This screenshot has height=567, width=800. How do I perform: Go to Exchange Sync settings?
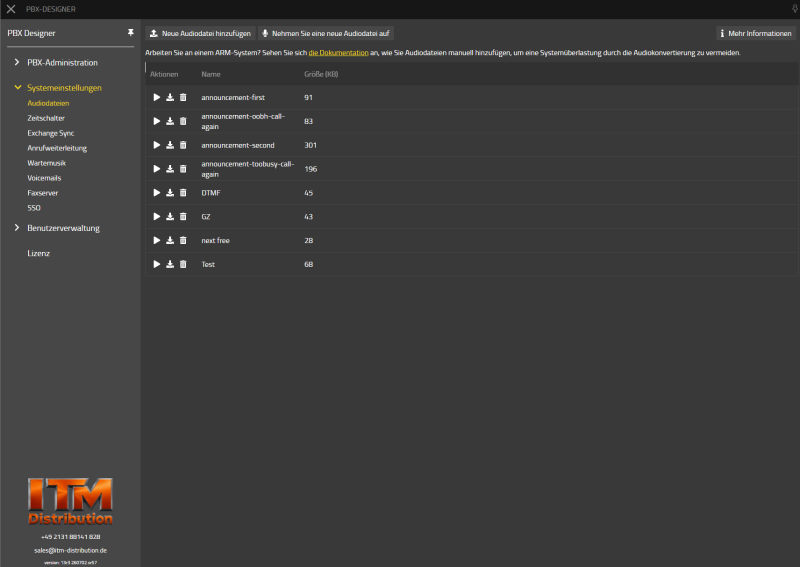(51, 133)
